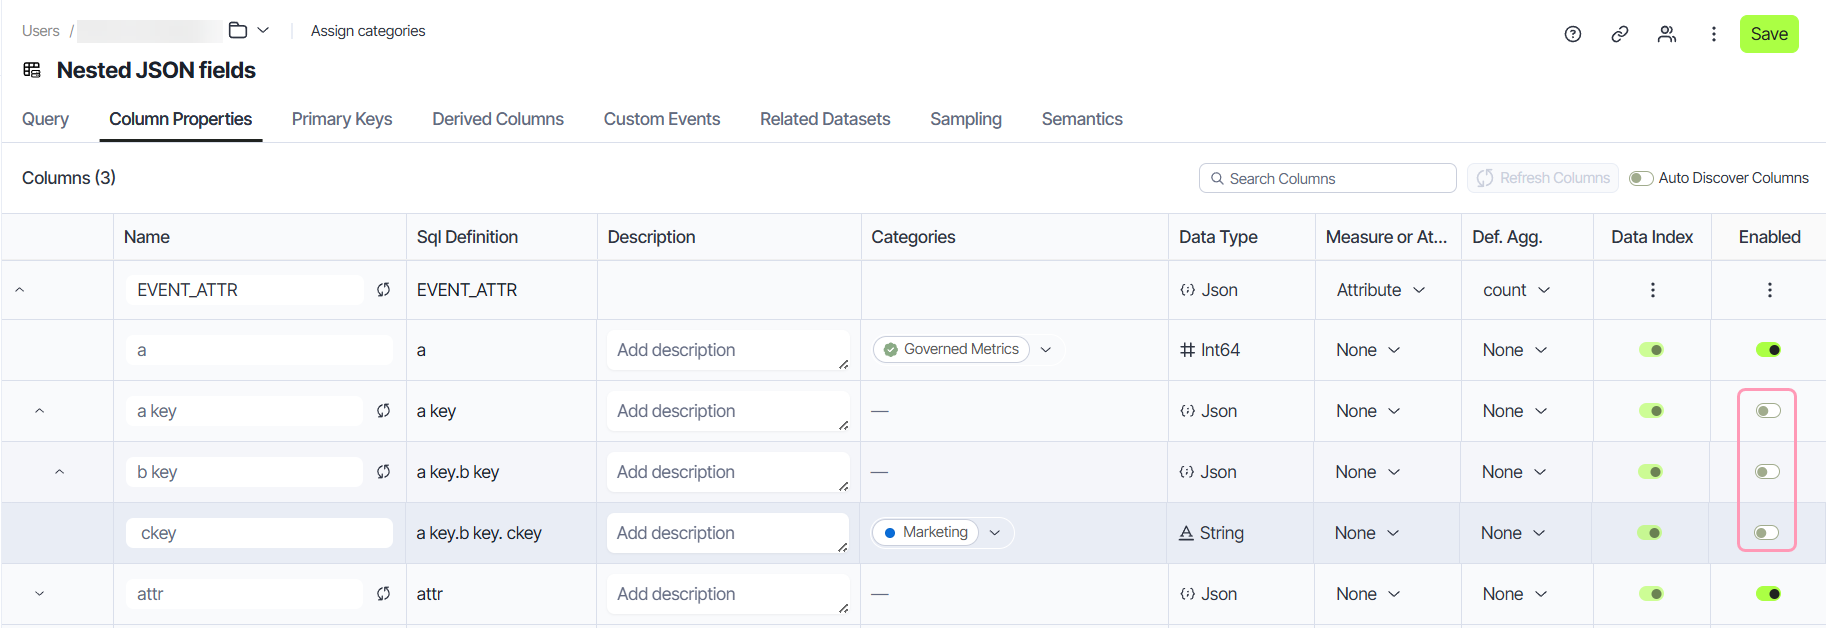
Task: Open the help question-mark icon
Action: (x=1573, y=34)
